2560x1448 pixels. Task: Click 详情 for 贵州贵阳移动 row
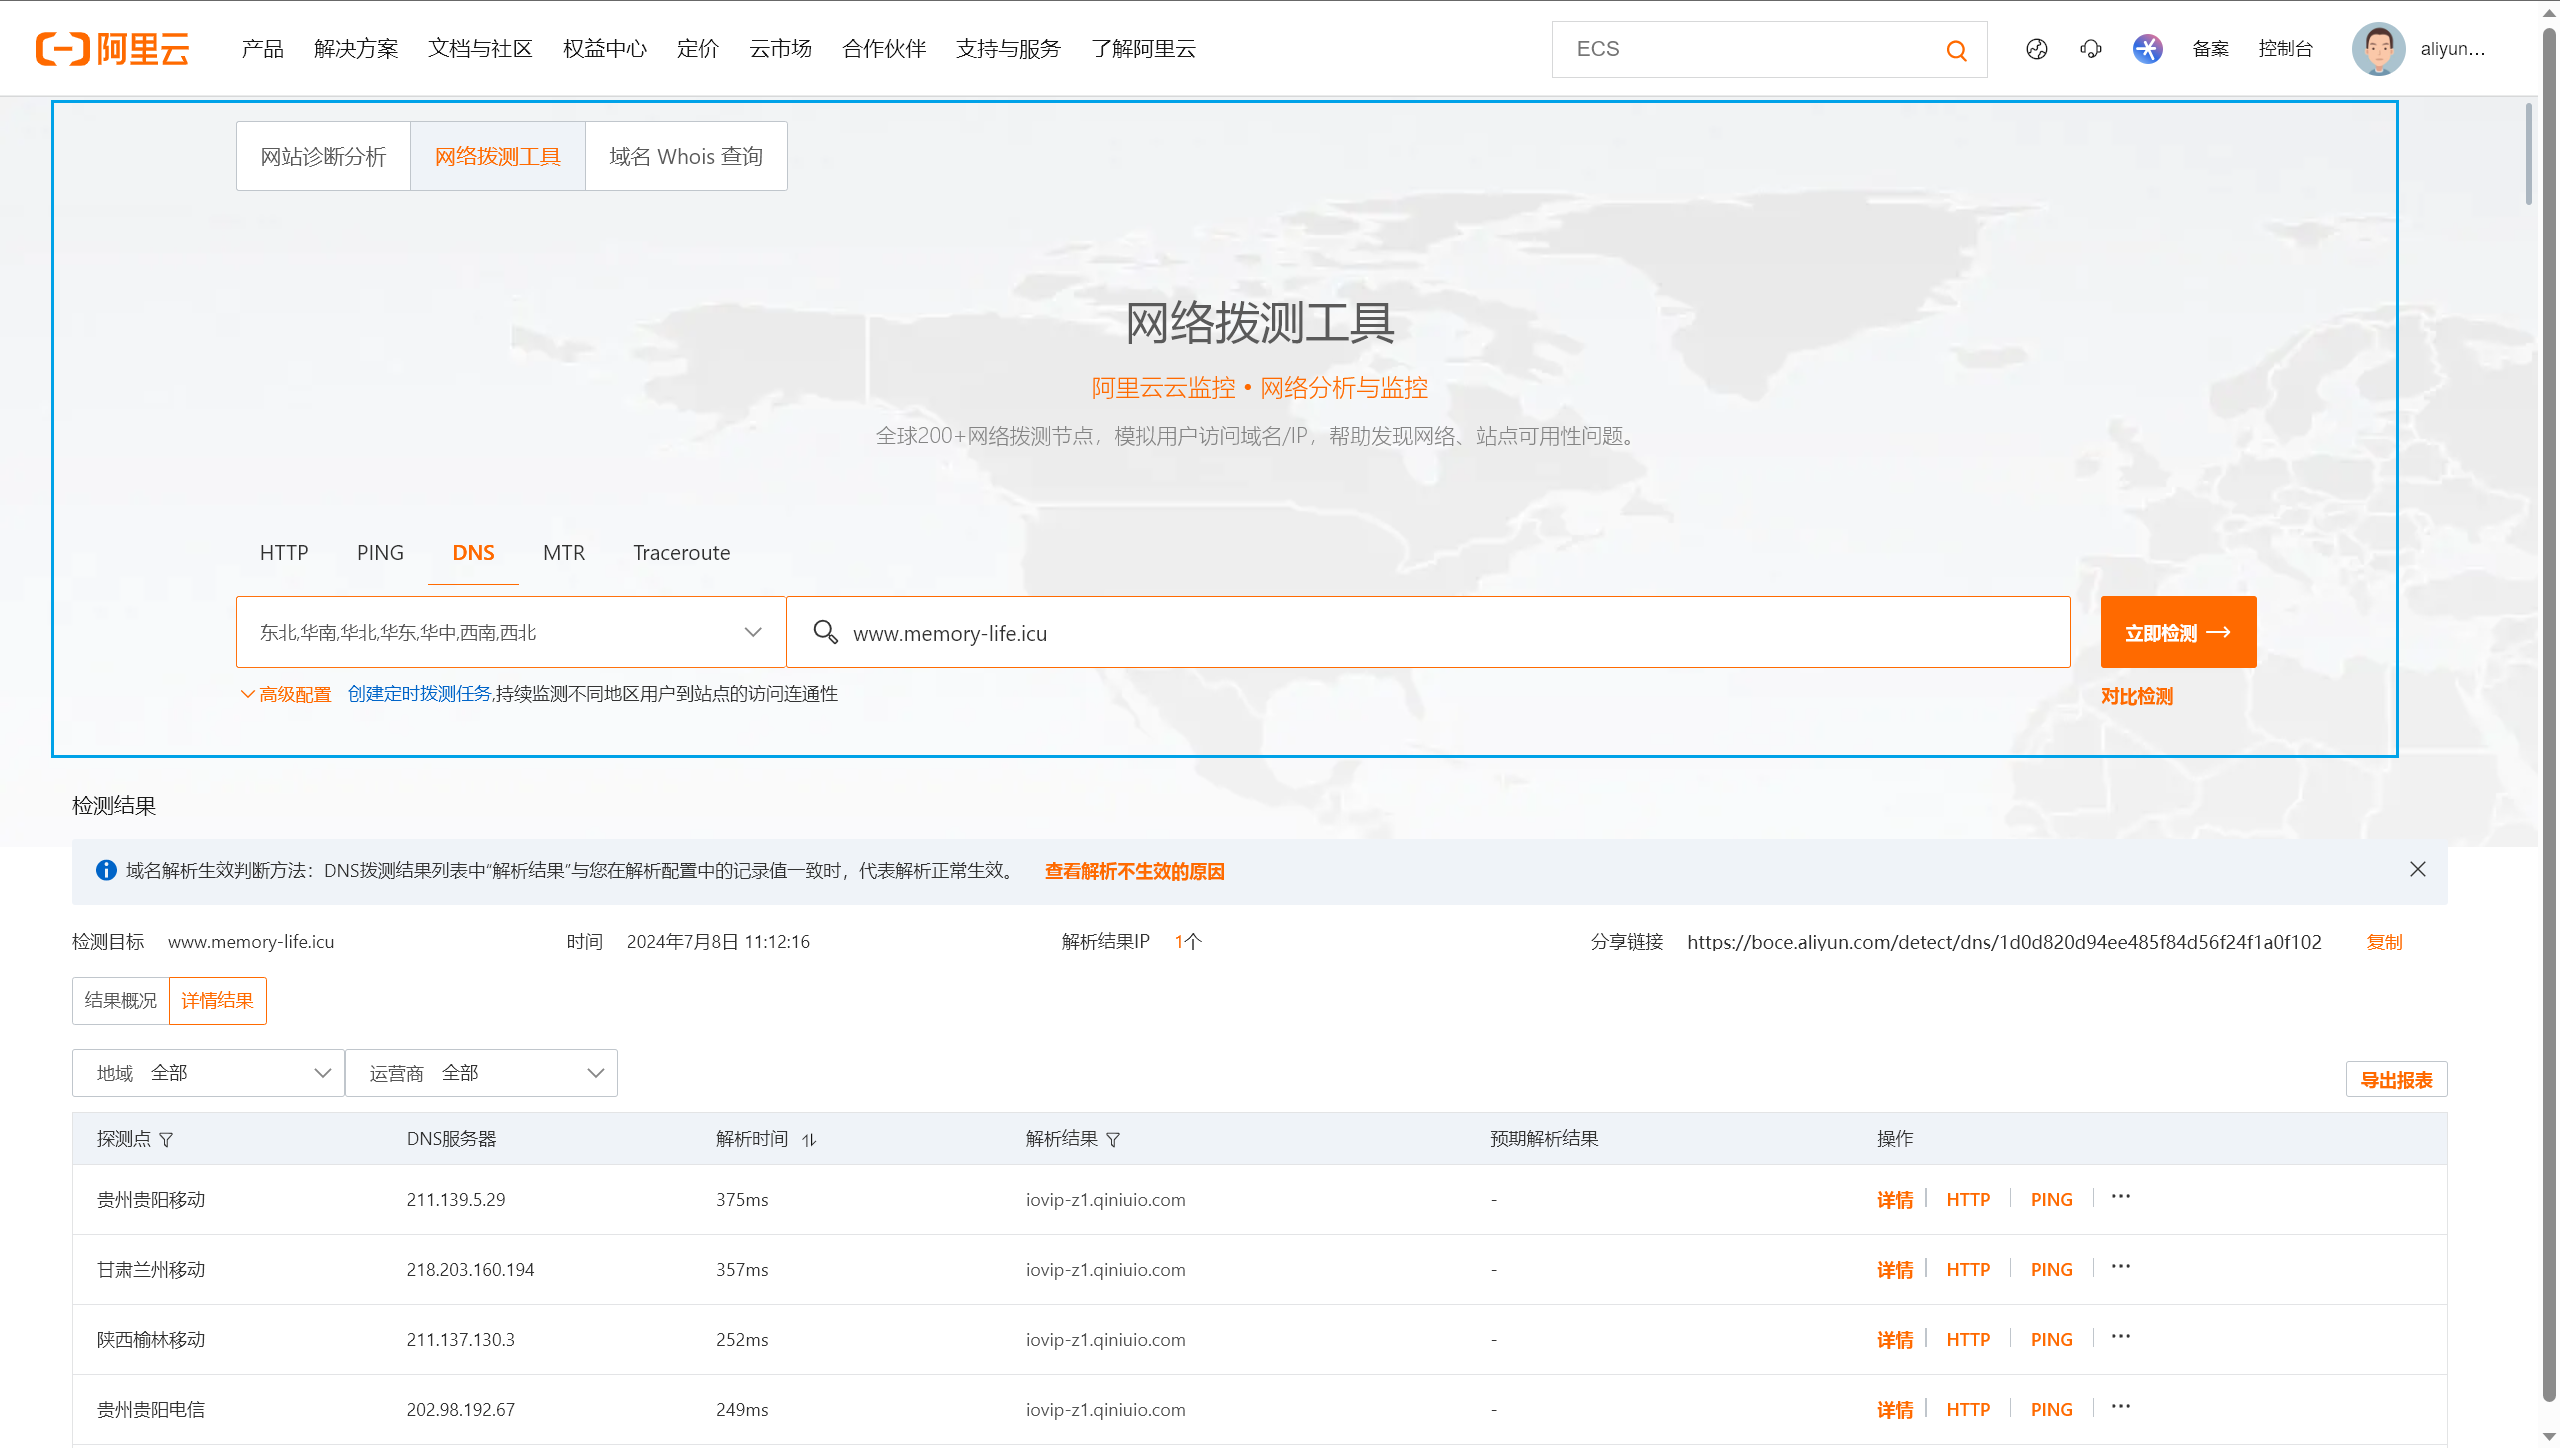[x=1894, y=1200]
